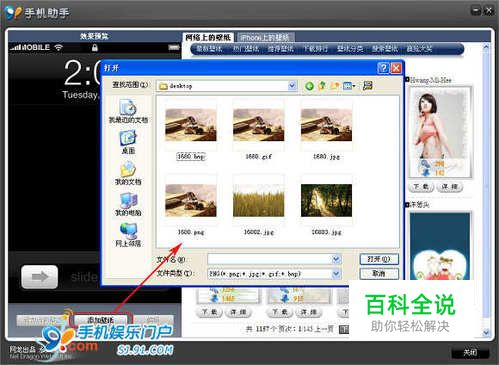Open 搜索壁纸 in the wallpaper nav bar

pyautogui.click(x=385, y=49)
